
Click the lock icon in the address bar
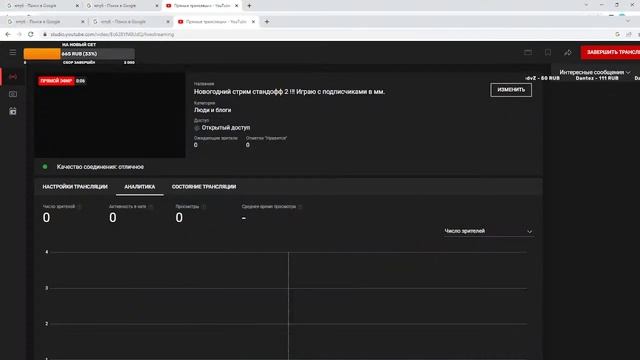click(x=45, y=34)
